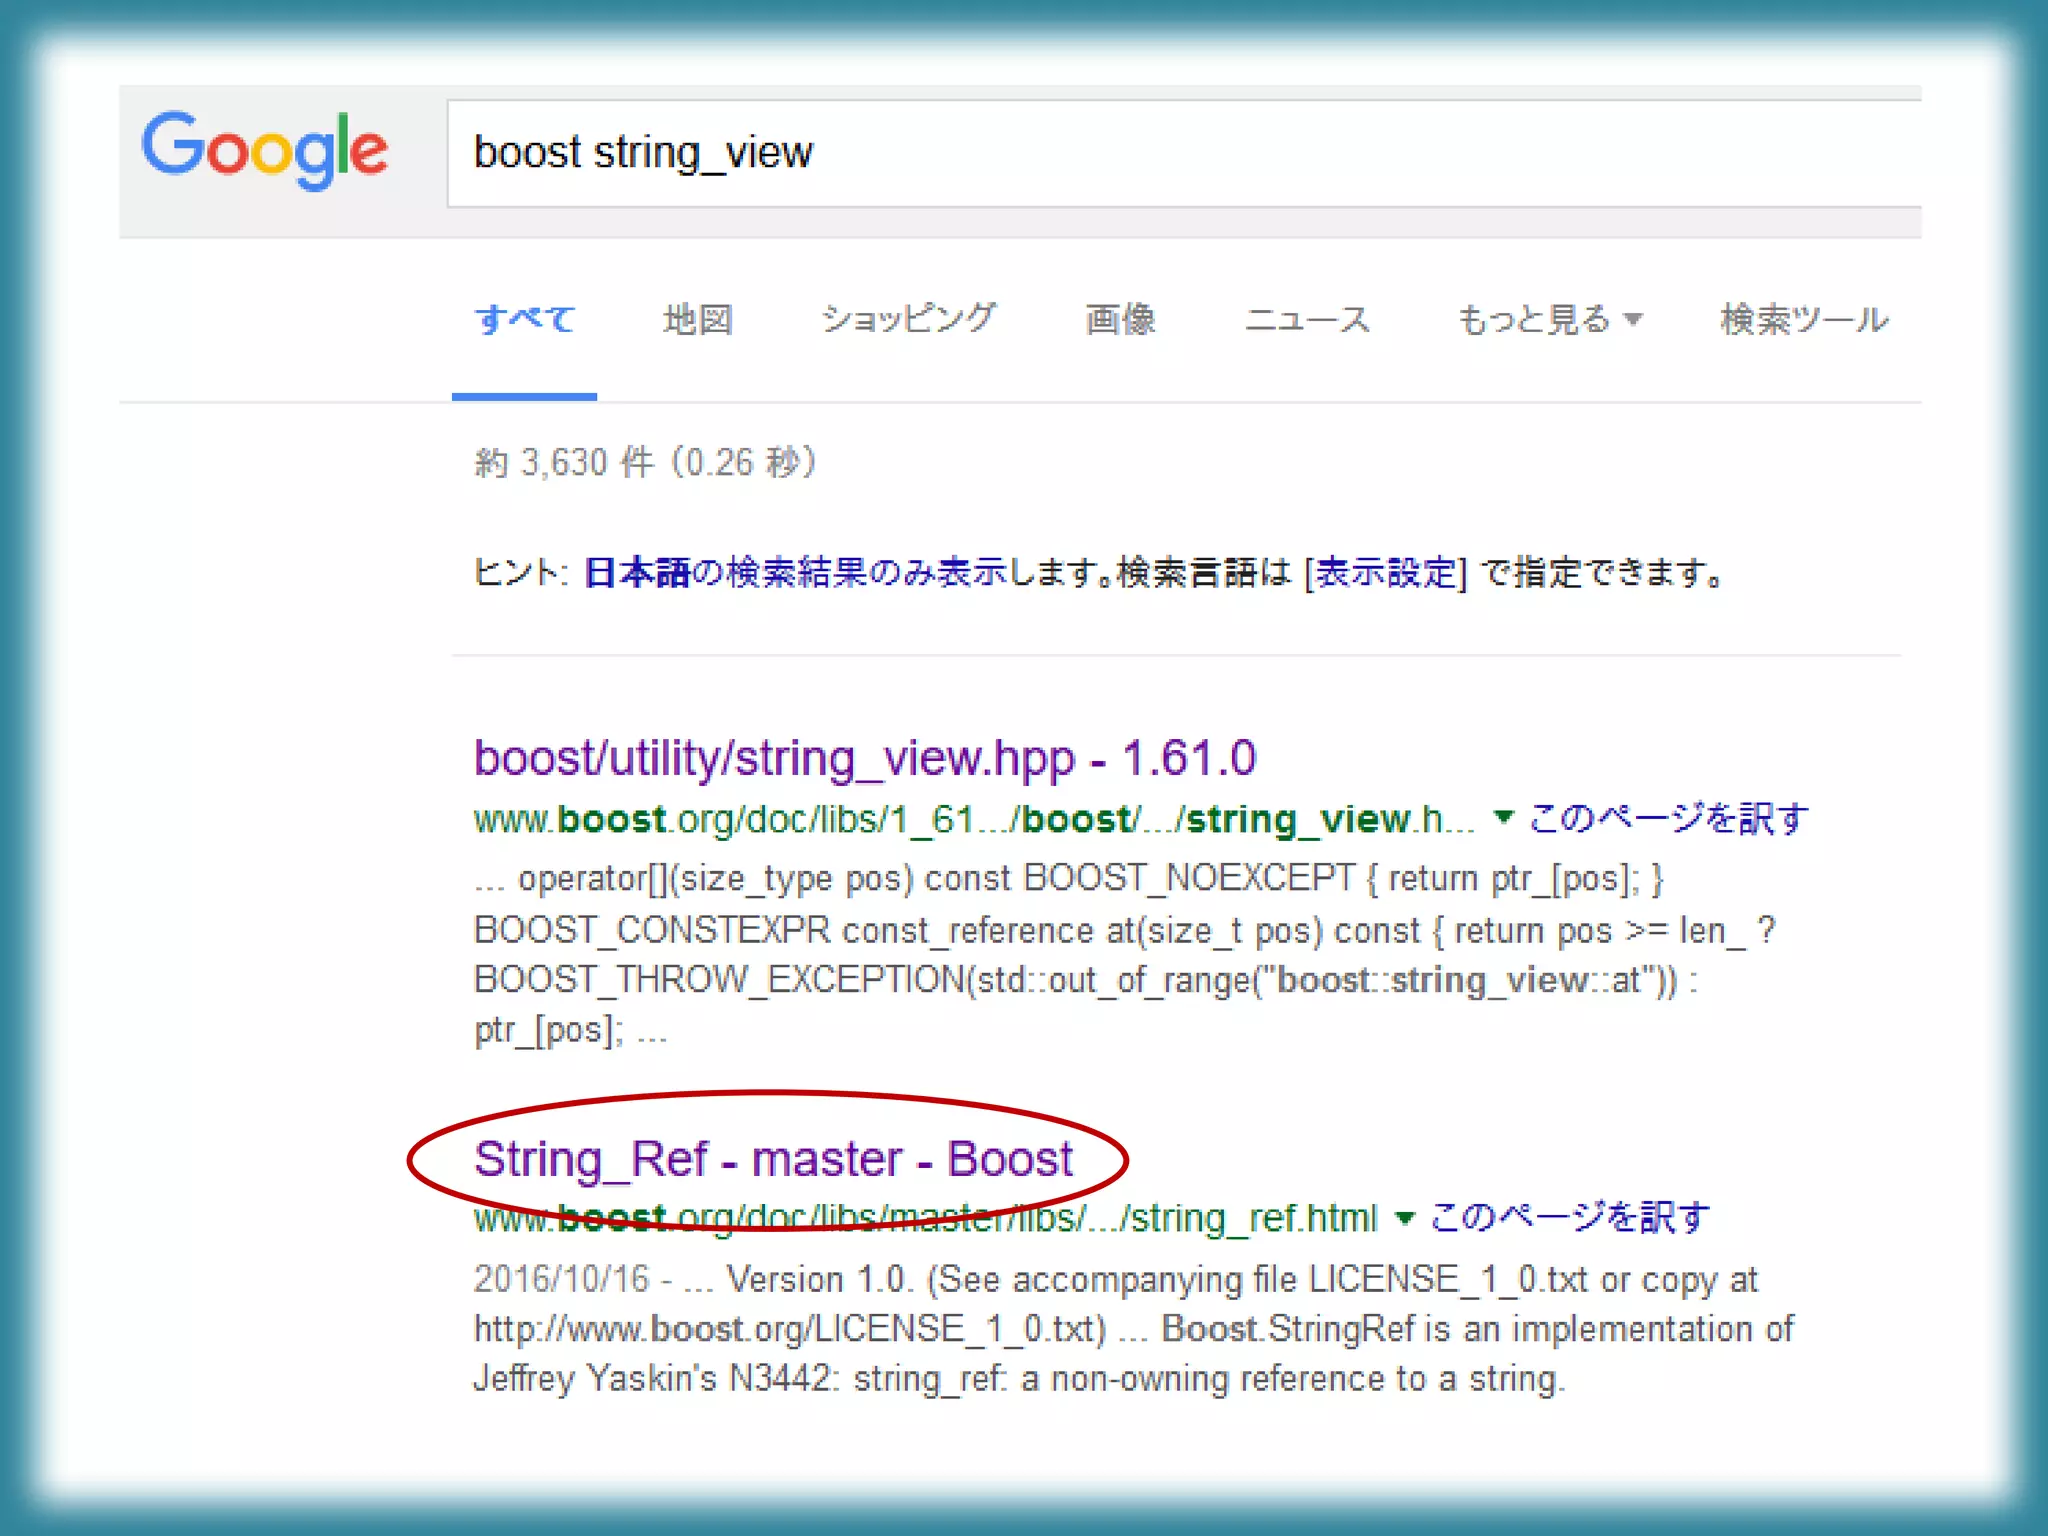Expand dropdown arrow beside string_ref.html URL
2048x1536 pixels.
pos(1404,1218)
